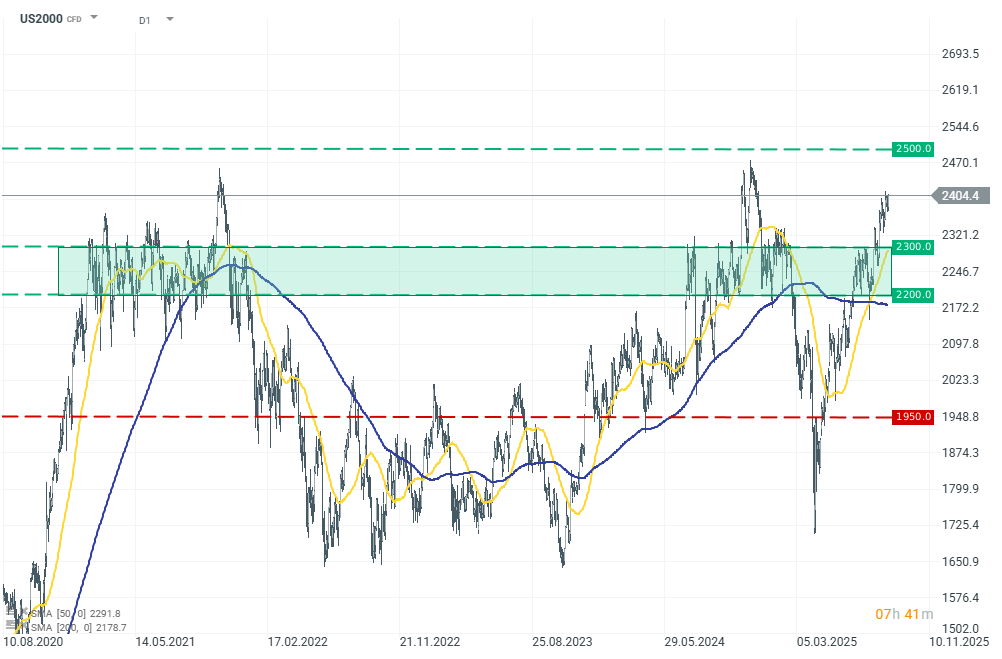Click the 2023.3 price axis value

point(960,380)
